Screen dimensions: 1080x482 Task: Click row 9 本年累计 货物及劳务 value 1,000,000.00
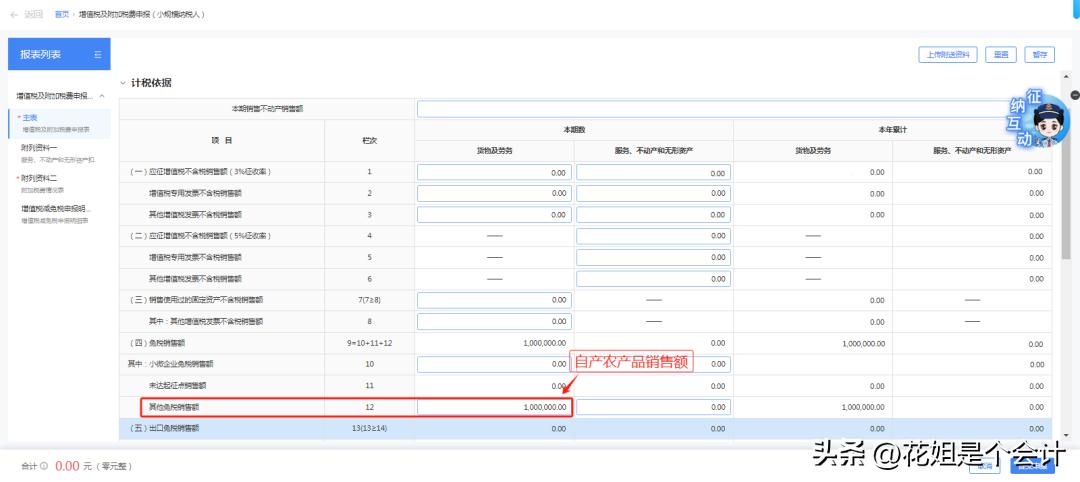click(863, 343)
